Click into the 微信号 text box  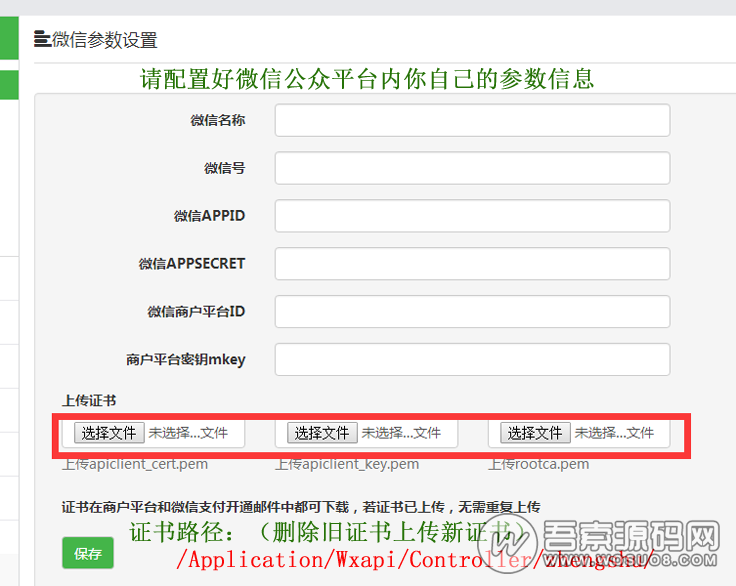472,168
